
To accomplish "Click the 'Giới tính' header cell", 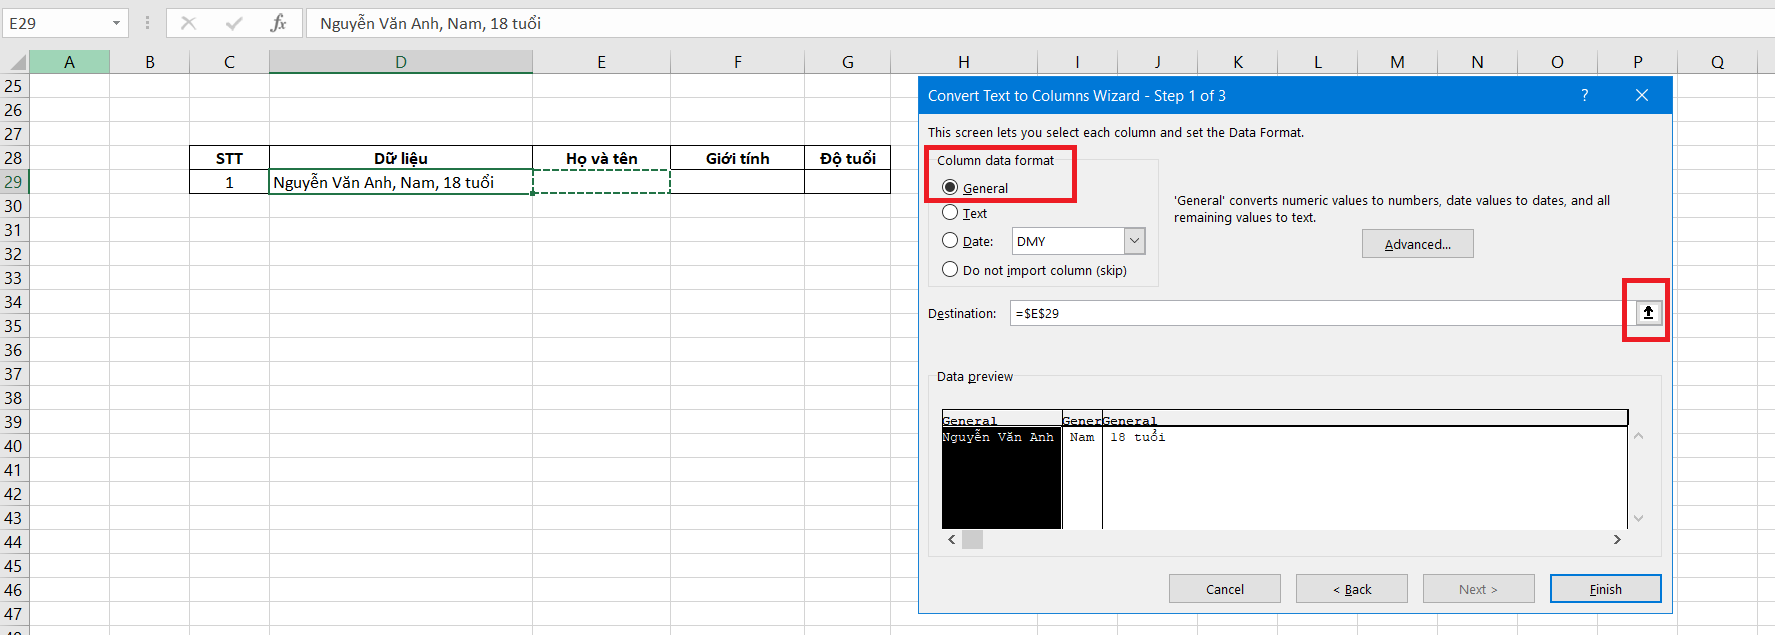I will [737, 158].
